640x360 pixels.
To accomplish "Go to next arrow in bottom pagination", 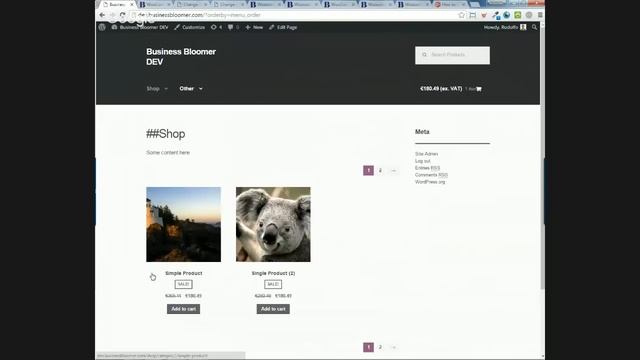I will click(393, 347).
